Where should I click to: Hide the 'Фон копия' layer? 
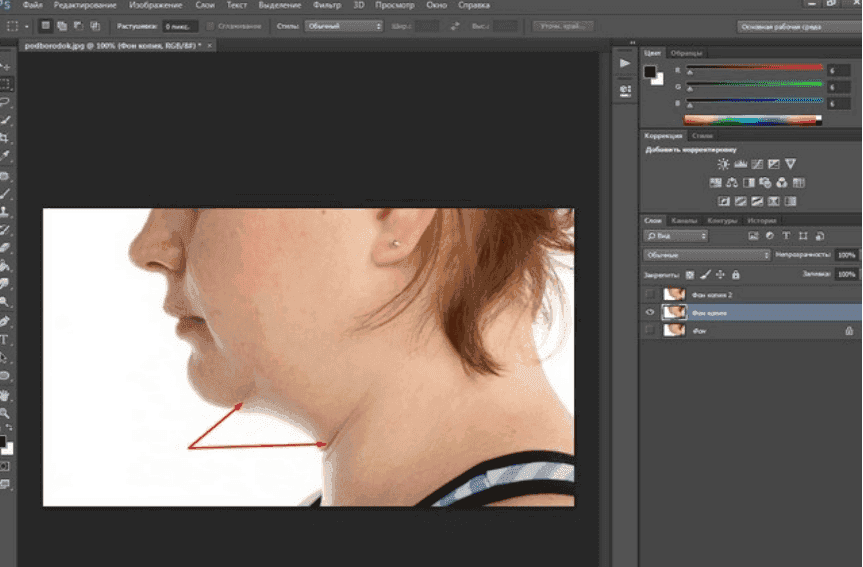[x=650, y=312]
